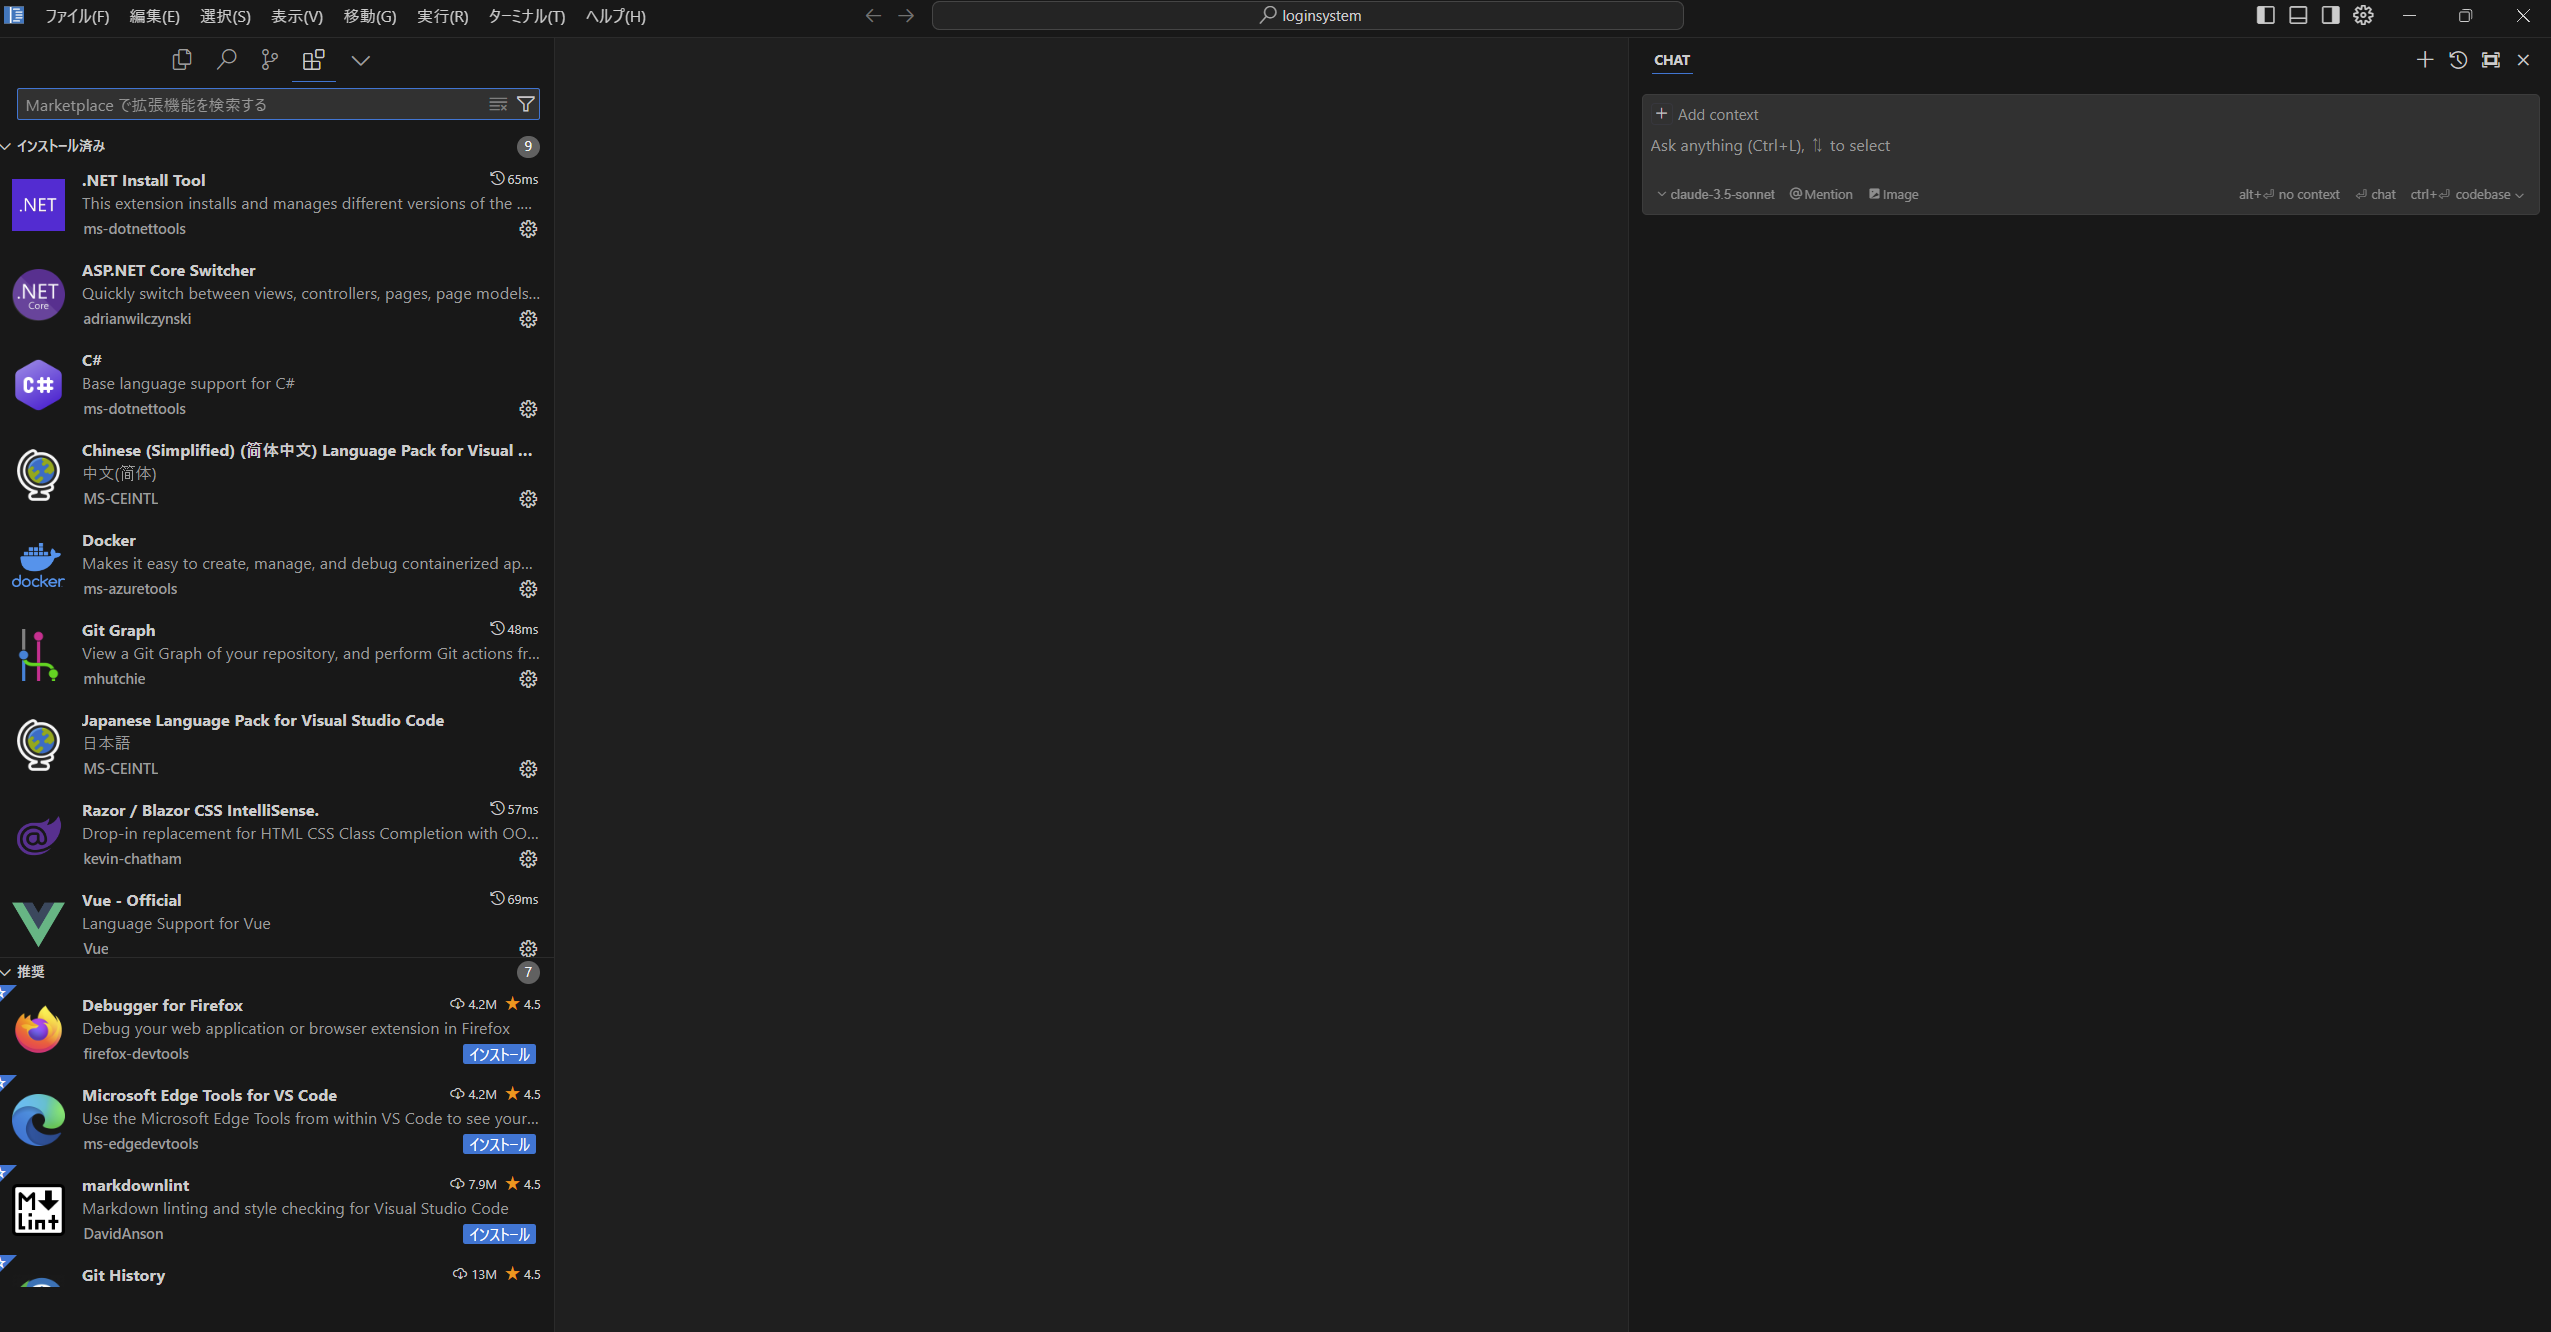Toggle secondary side bar layout button

click(x=2330, y=15)
